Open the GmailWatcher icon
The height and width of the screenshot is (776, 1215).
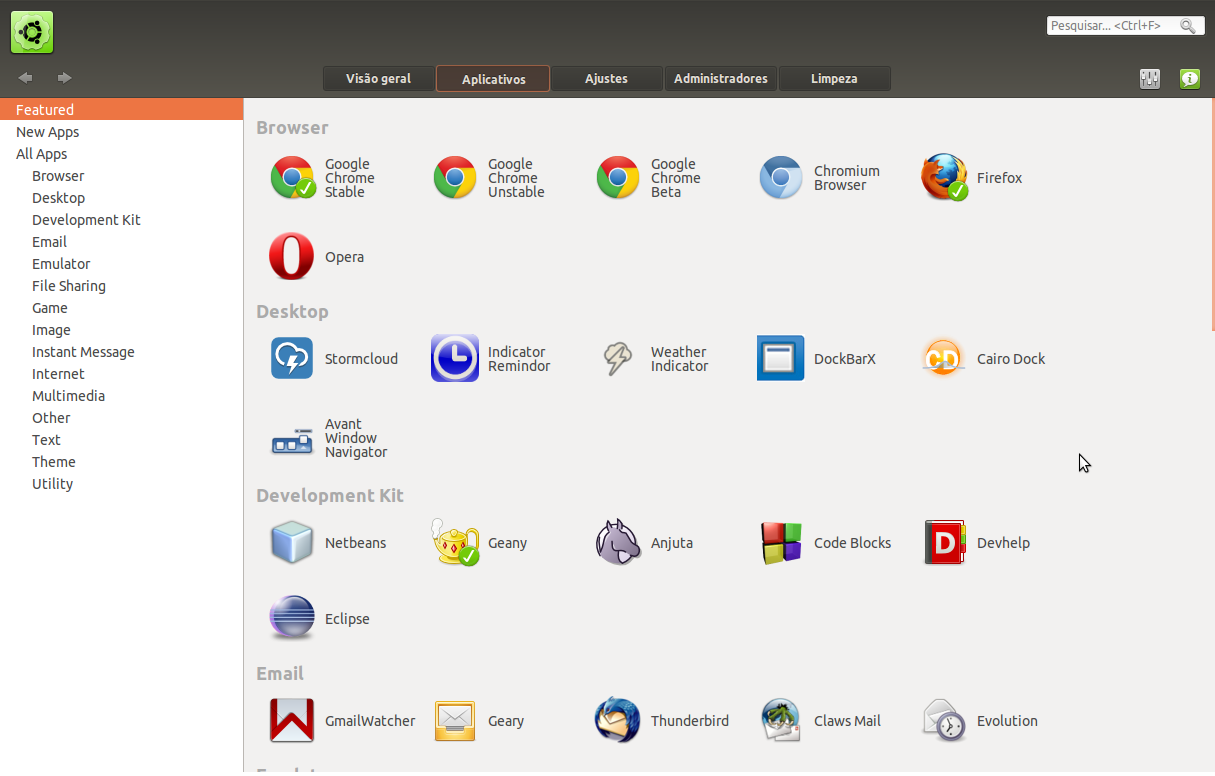coord(292,720)
